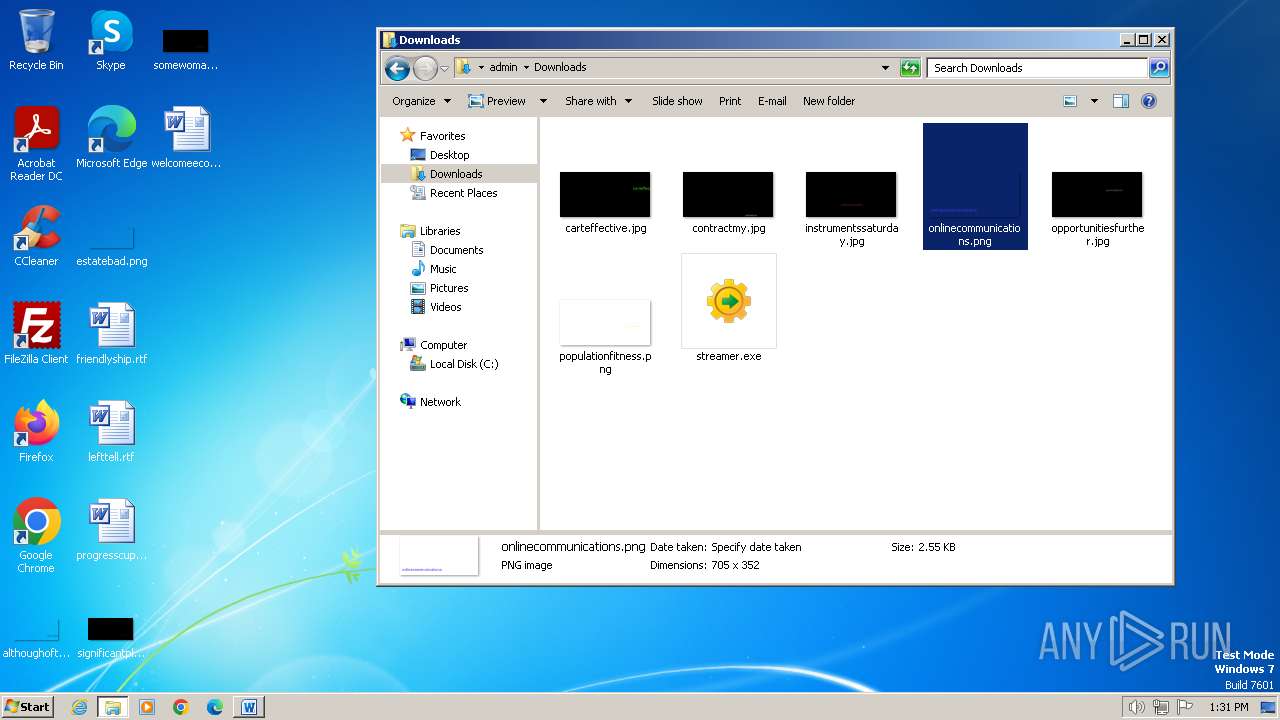Go back in Explorer navigation
The width and height of the screenshot is (1280, 720).
(397, 68)
